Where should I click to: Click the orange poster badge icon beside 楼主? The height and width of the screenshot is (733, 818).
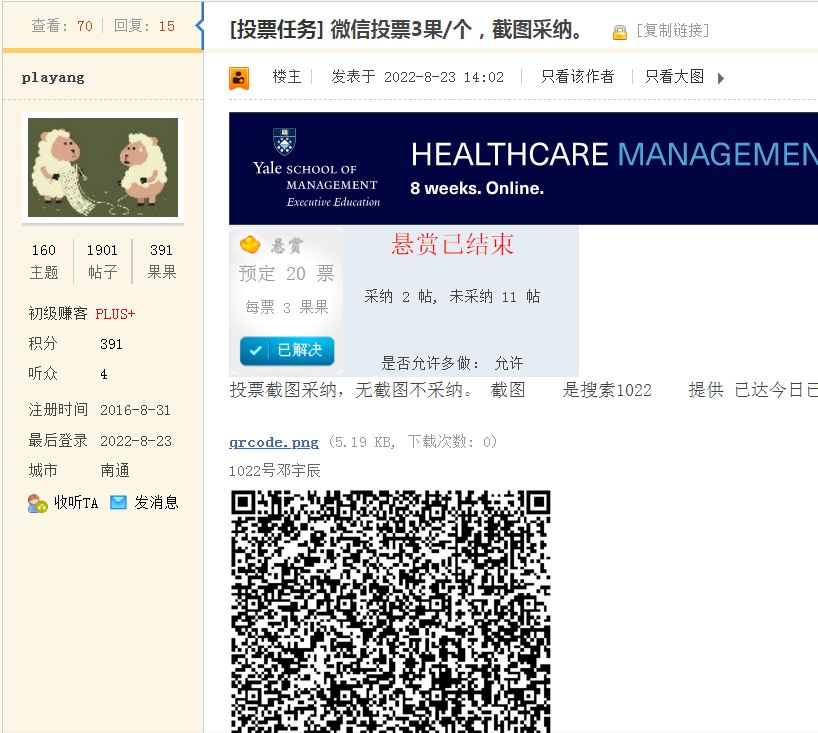click(239, 77)
